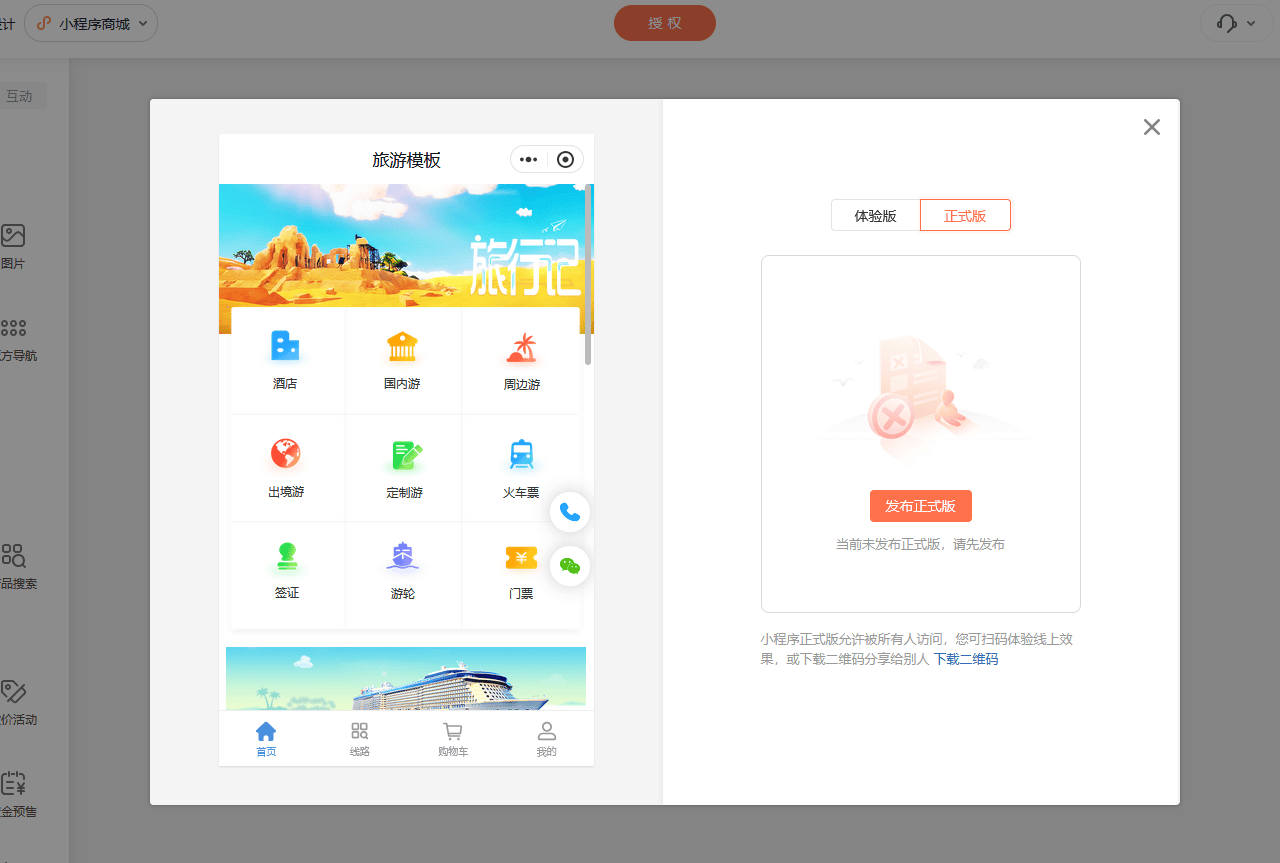1280x863 pixels.
Task: Tap the floating blue phone contact icon
Action: point(569,512)
